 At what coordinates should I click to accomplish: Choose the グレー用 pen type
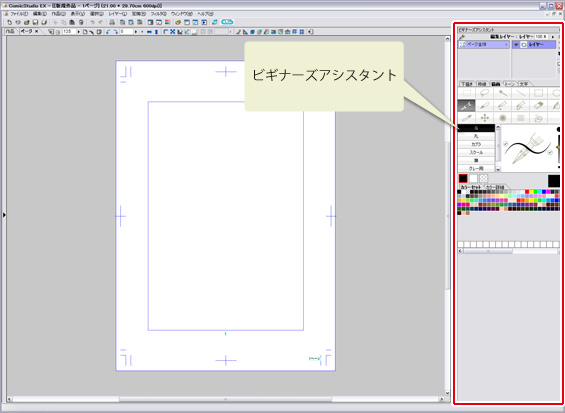476,168
